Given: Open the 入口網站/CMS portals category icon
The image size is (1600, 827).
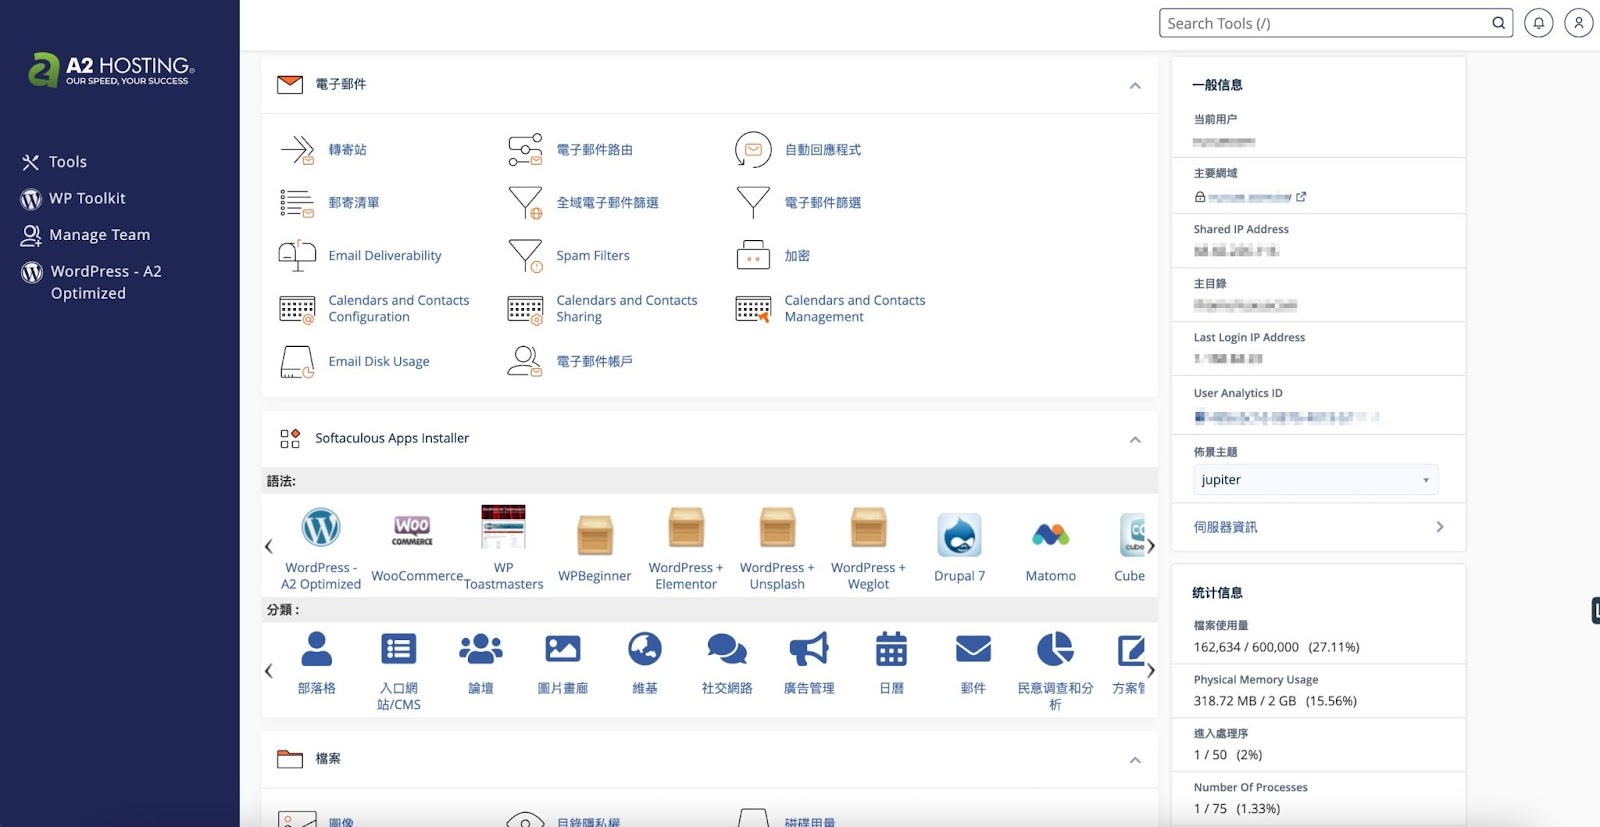Looking at the screenshot, I should click(399, 649).
